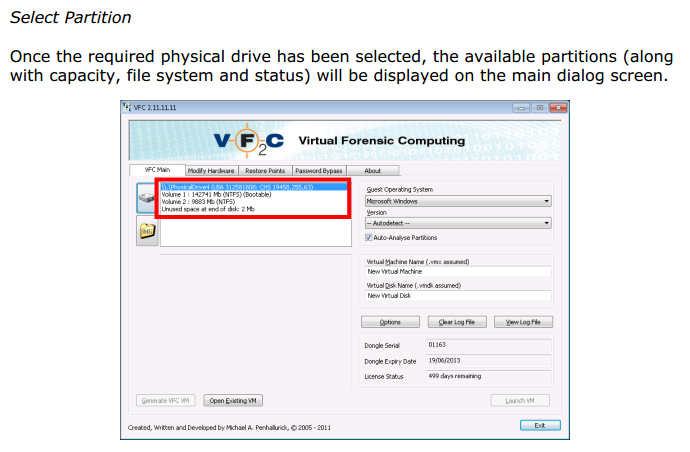
Task: Switch to the Modify Hardware tab
Action: pos(211,171)
